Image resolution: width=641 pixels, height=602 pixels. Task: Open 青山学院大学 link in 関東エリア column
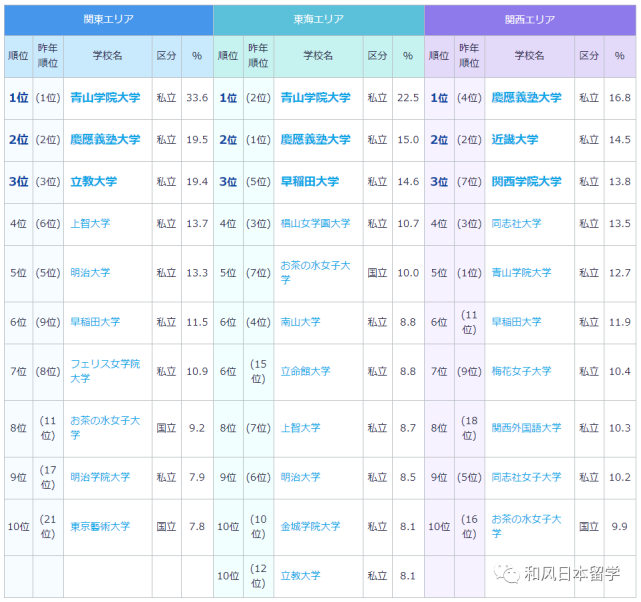pos(105,98)
